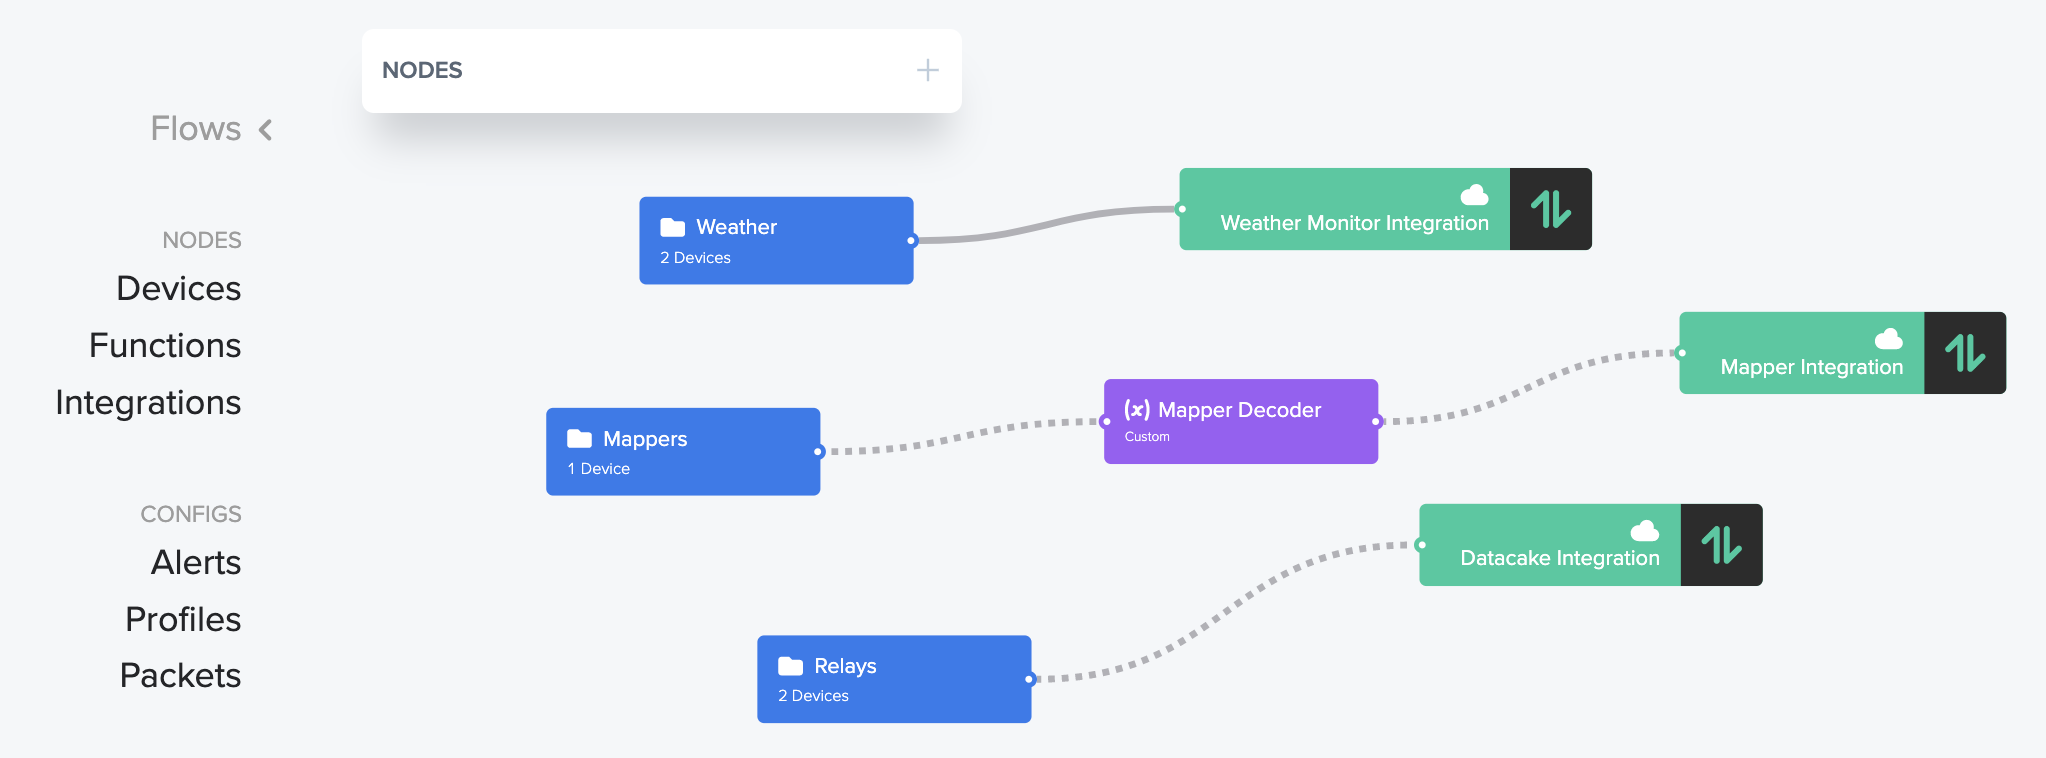Open Packets under Configs
Image resolution: width=2046 pixels, height=758 pixels.
pyautogui.click(x=180, y=675)
